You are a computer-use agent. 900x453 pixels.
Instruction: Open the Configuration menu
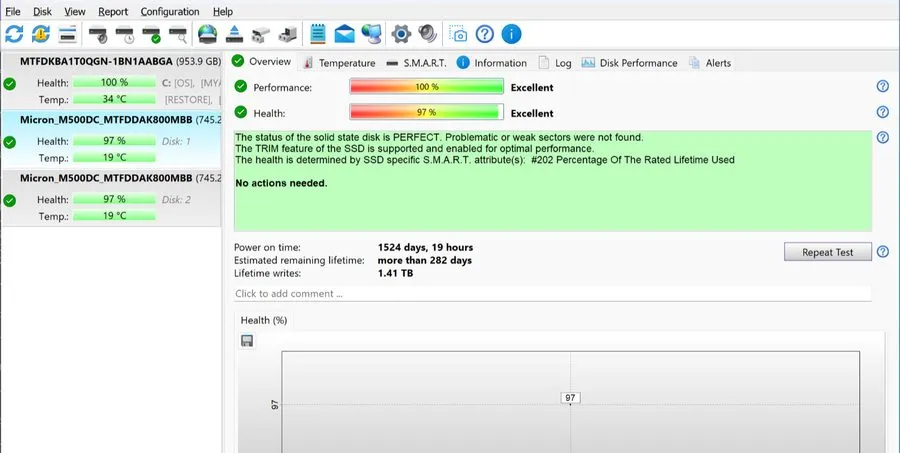pos(170,11)
